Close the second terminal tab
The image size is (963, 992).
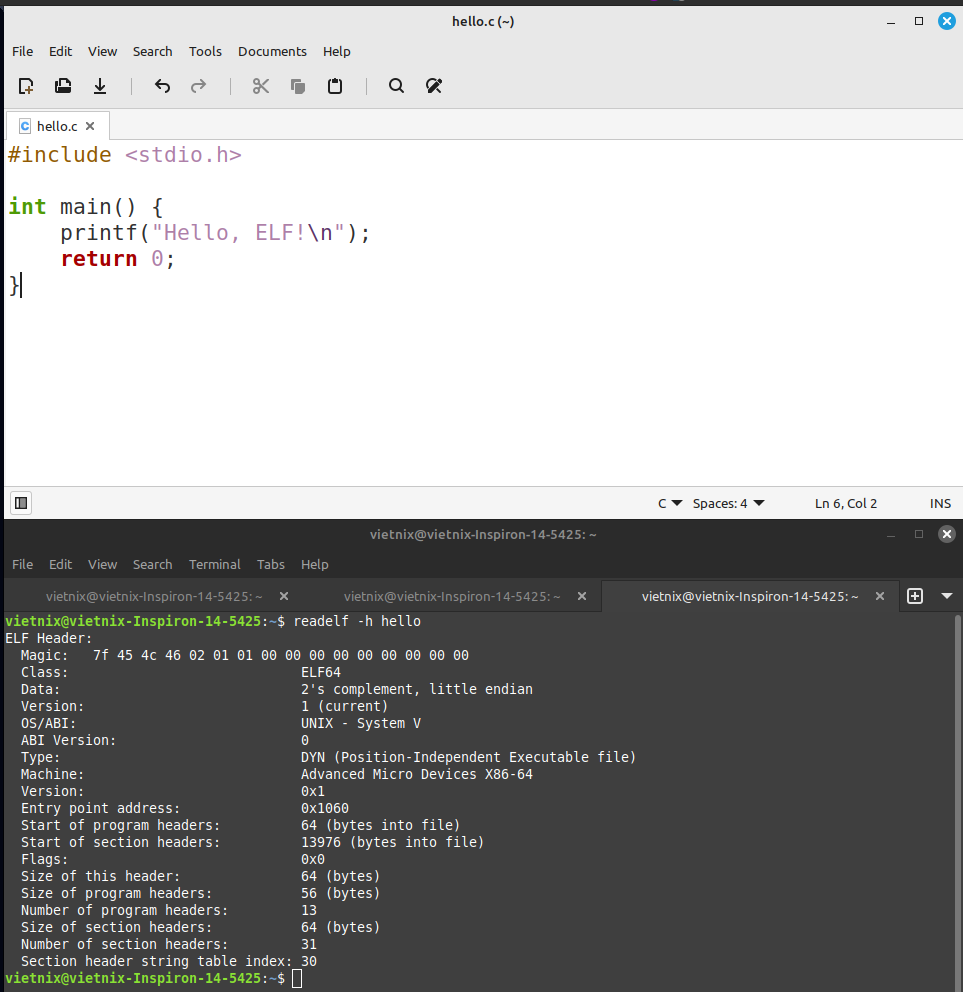click(x=582, y=596)
